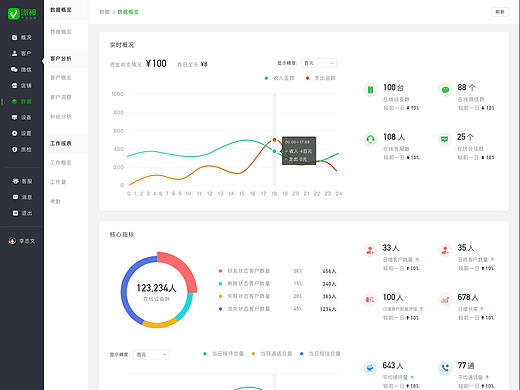This screenshot has height=390, width=520.
Task: Open the 设置 settings sidebar icon
Action: point(14,133)
